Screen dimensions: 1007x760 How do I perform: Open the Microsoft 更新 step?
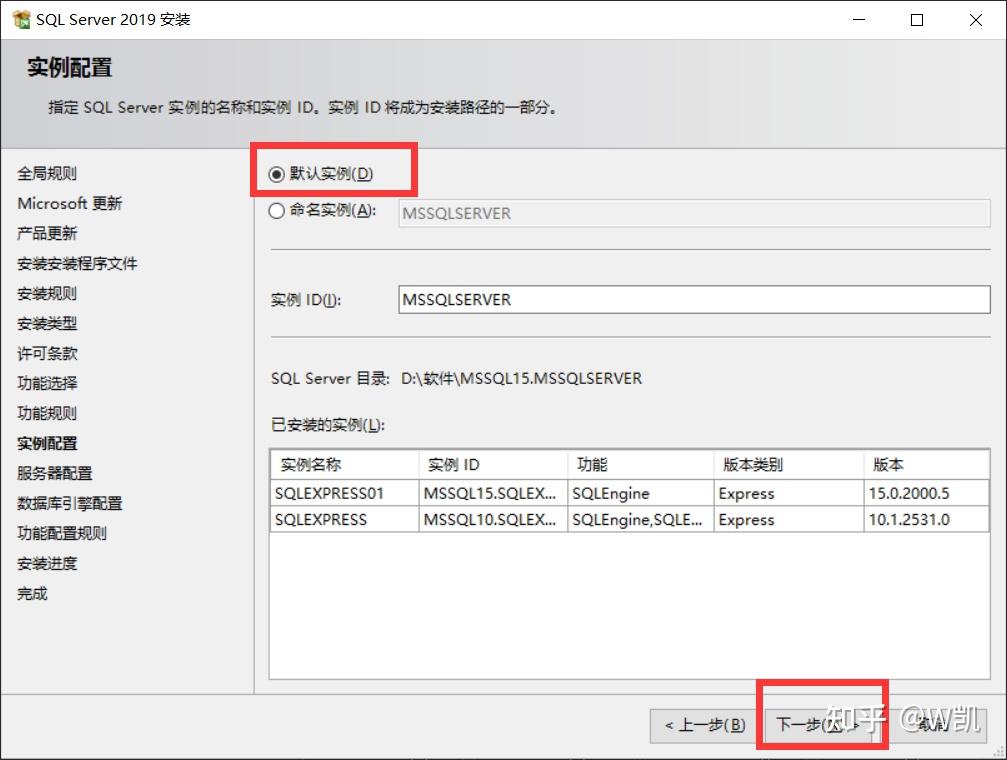(x=69, y=204)
